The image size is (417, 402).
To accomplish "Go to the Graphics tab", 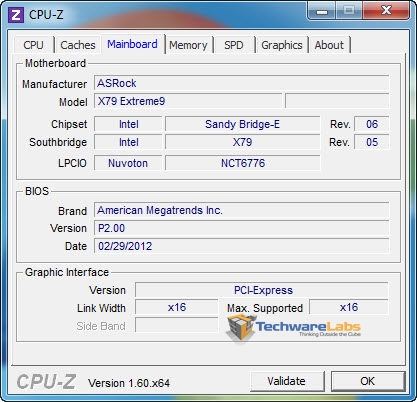I will coord(282,45).
